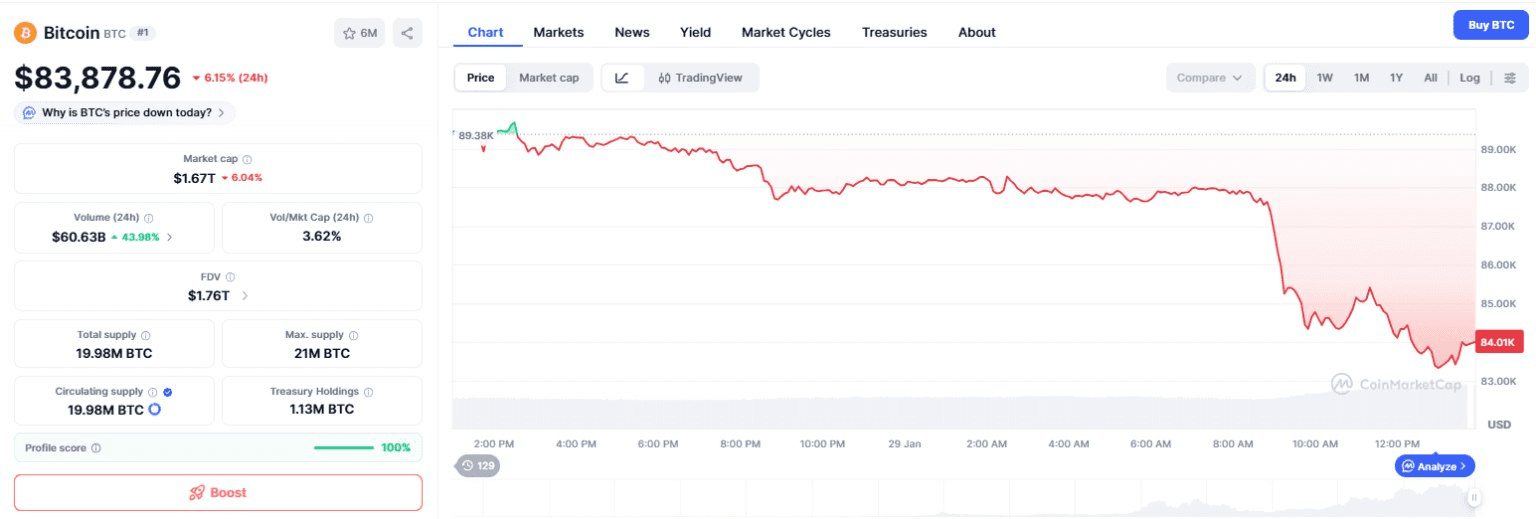Image resolution: width=1536 pixels, height=519 pixels.
Task: Click the circulating supply verified badge
Action: (167, 392)
